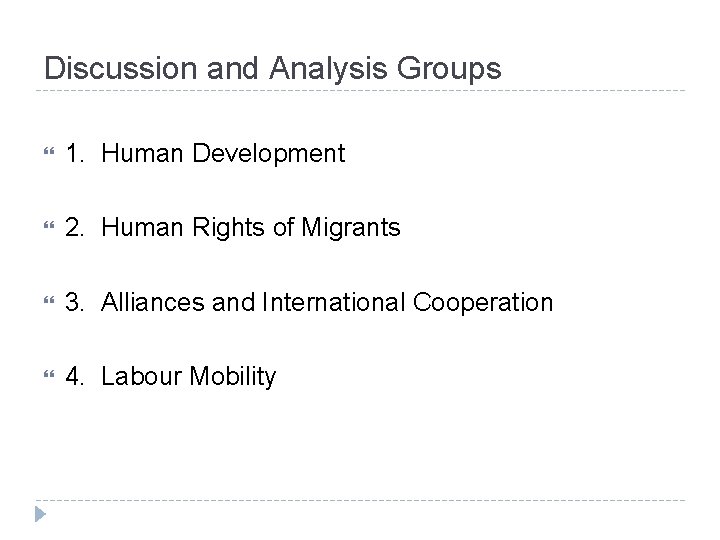The height and width of the screenshot is (540, 720).
Task: Click the bullet icon beside Alliances and International Cooperation
Action: (47, 302)
